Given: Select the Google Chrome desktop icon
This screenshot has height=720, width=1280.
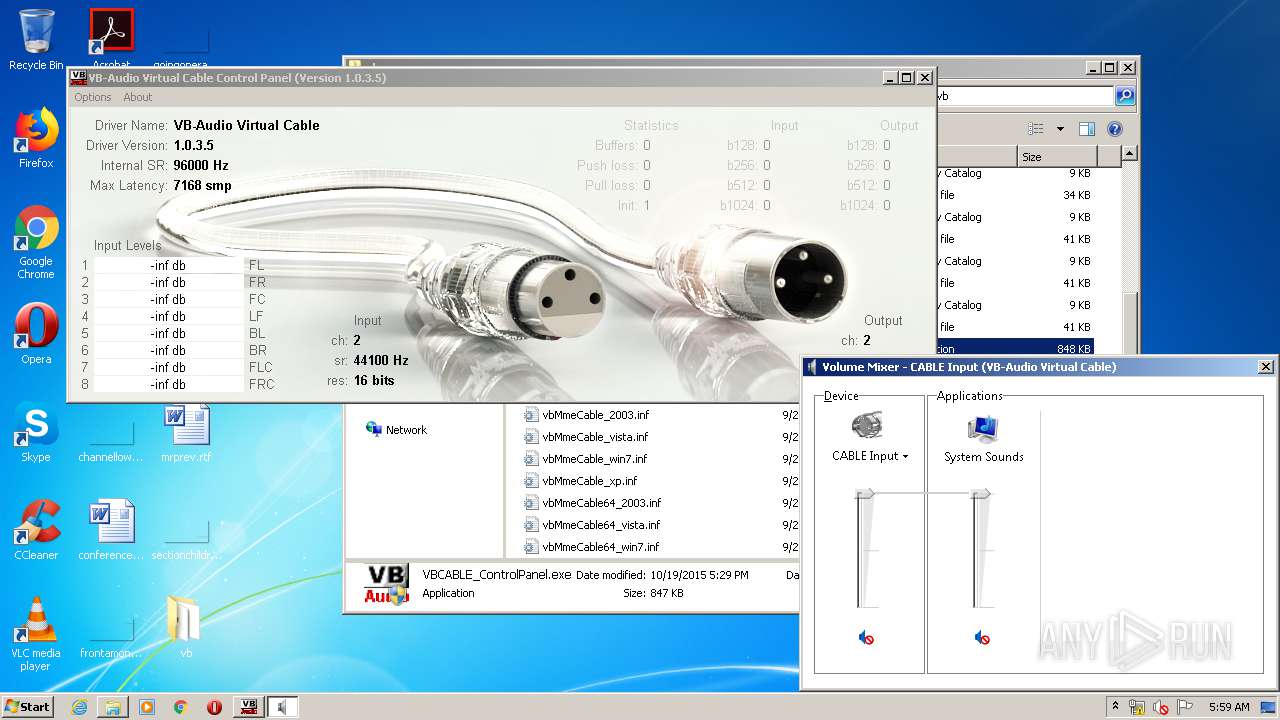Looking at the screenshot, I should pos(36,242).
